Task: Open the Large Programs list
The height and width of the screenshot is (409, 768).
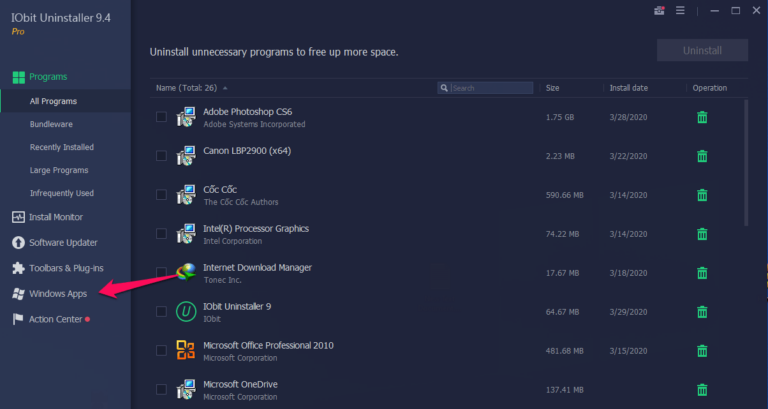Action: 60,170
